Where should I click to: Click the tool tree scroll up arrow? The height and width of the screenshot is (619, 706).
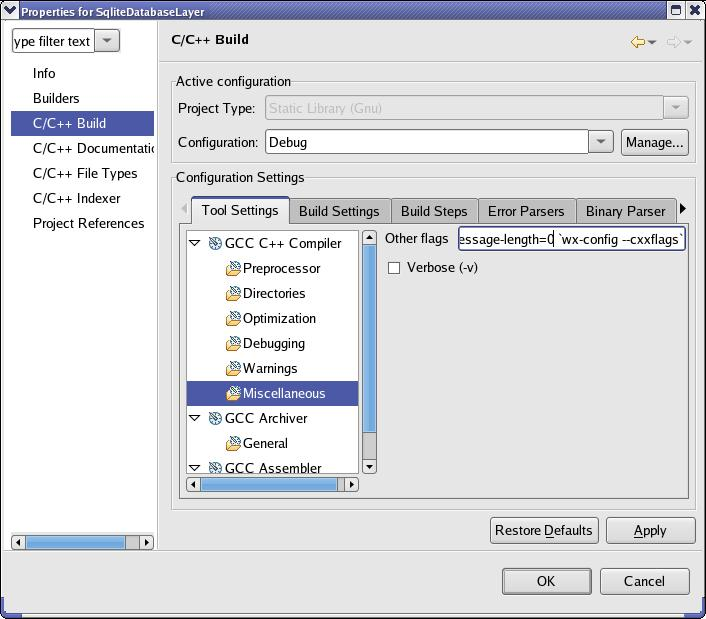click(x=369, y=237)
